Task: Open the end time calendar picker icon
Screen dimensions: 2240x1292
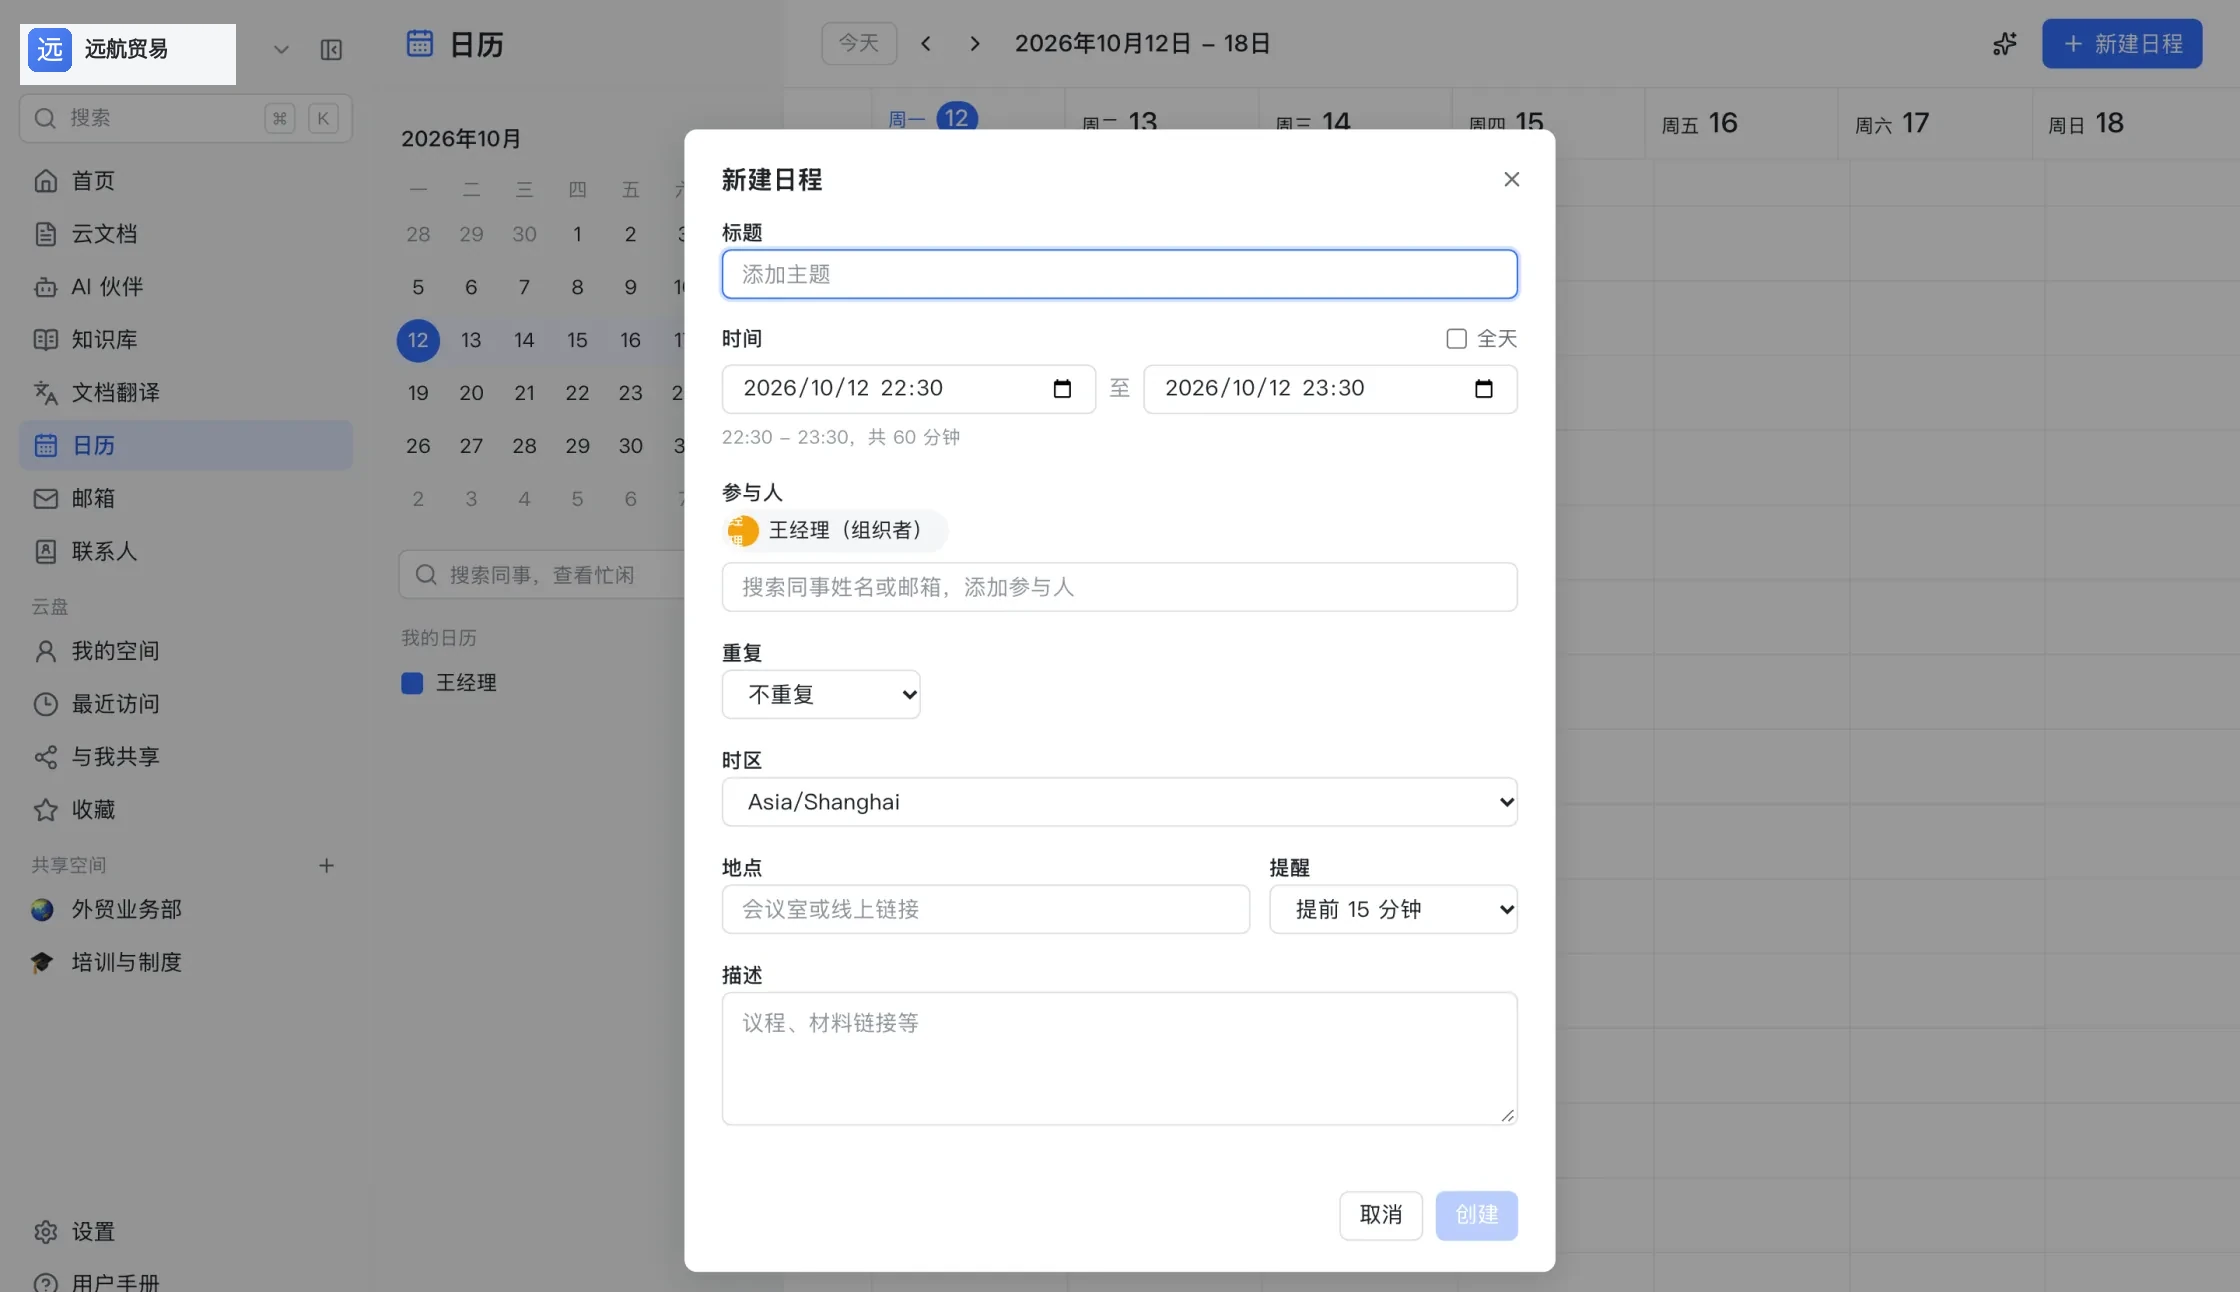Action: 1484,389
